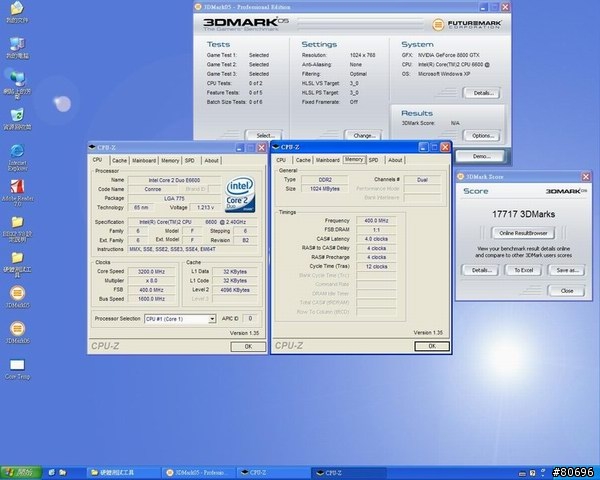Click the Core Speed field showing 3200.0 MHz
600x480 pixels.
pos(152,271)
